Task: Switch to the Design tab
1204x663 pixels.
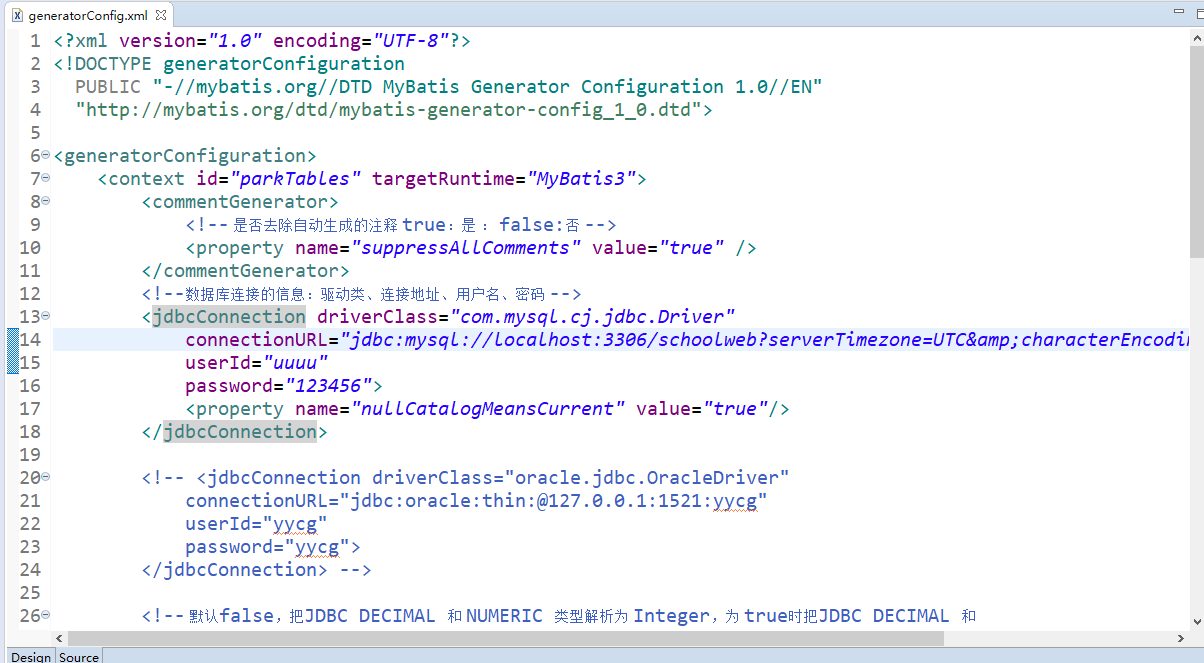Action: pos(30,656)
